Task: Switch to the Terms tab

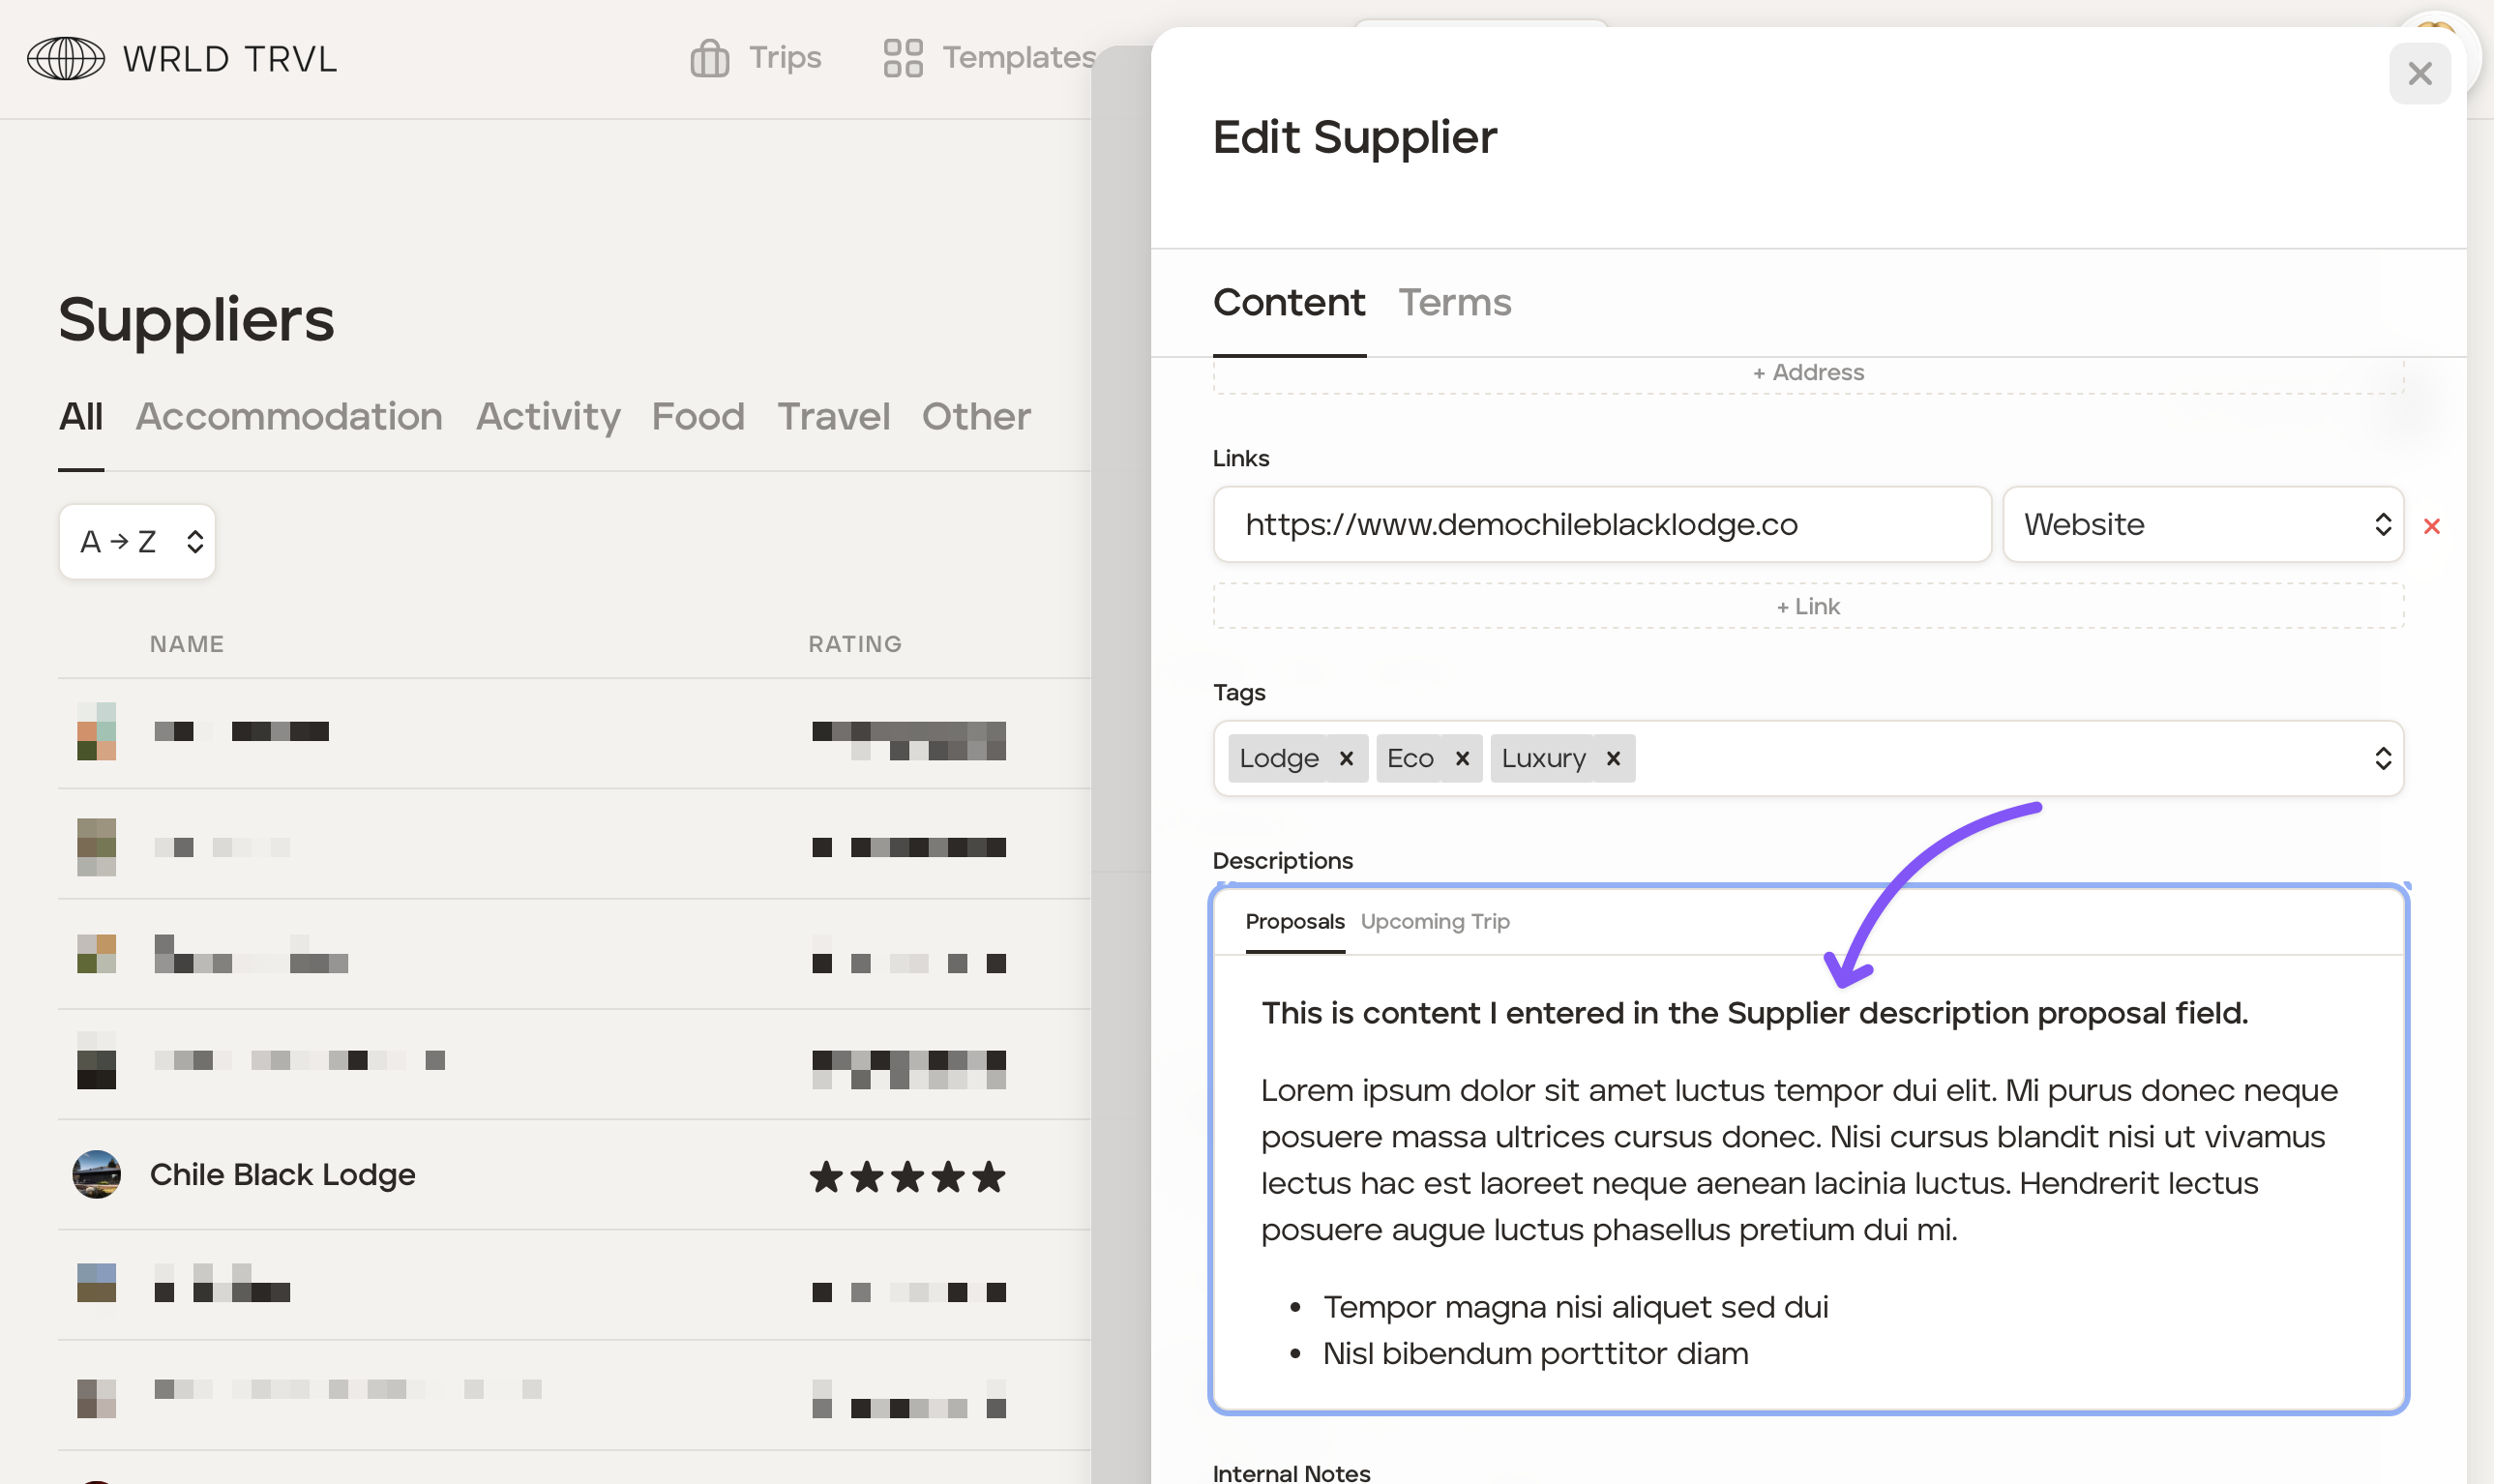Action: coord(1454,302)
